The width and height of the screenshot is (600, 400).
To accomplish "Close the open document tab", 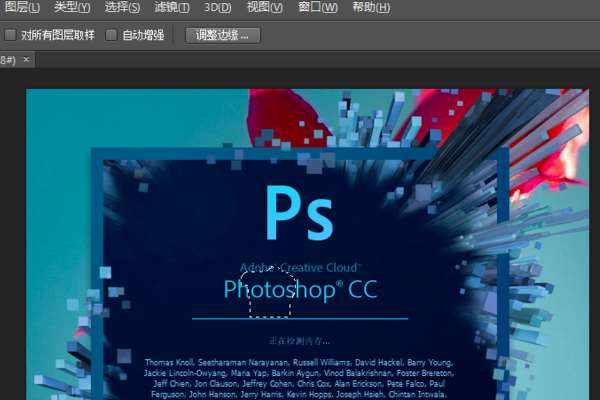I will [26, 60].
